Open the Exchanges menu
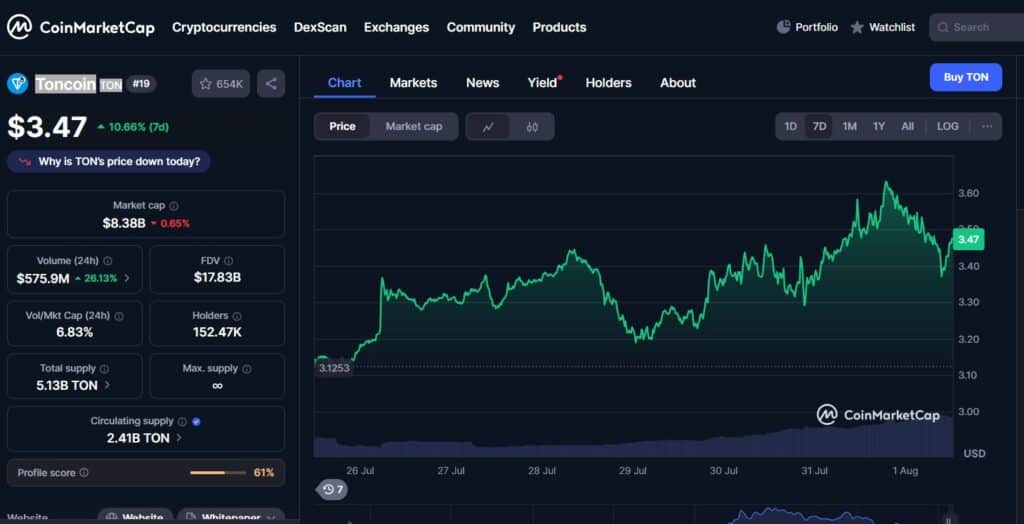This screenshot has width=1024, height=524. 396,27
